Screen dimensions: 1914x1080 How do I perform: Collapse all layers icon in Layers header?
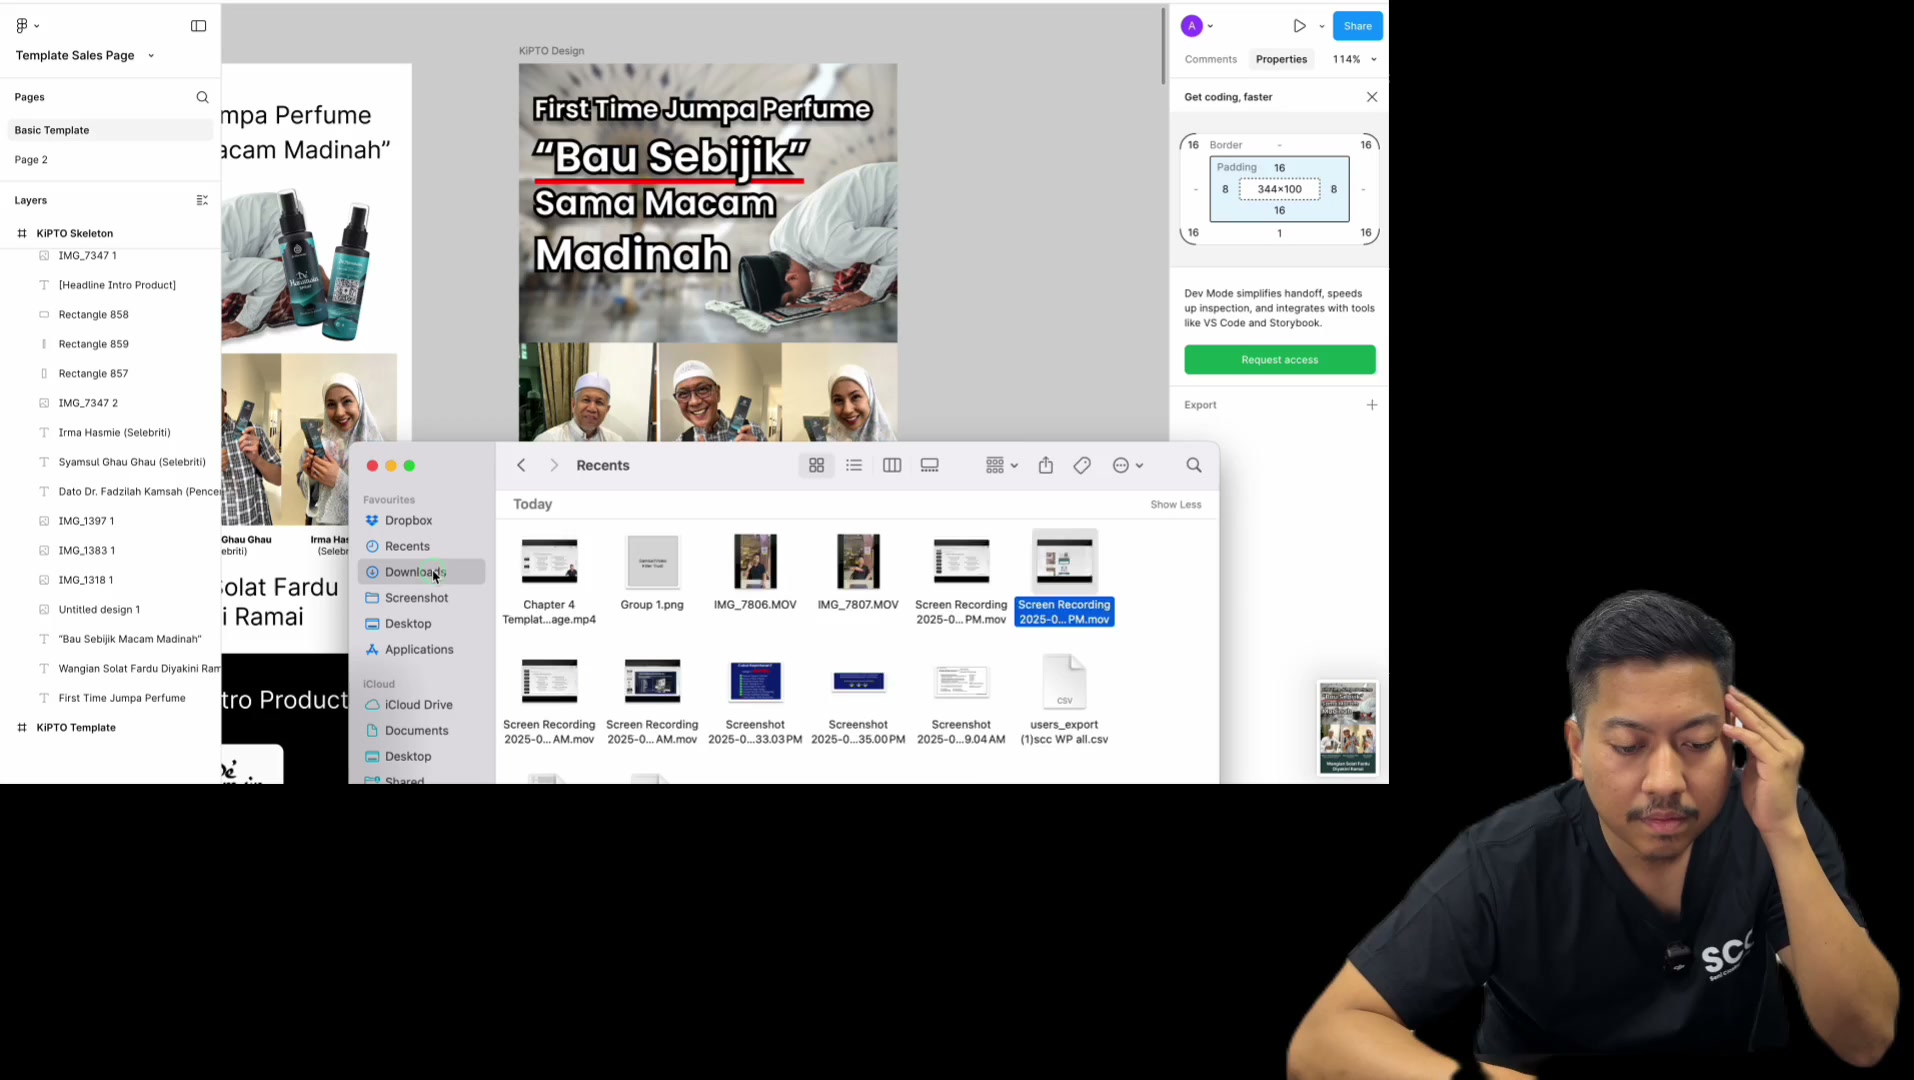click(202, 200)
